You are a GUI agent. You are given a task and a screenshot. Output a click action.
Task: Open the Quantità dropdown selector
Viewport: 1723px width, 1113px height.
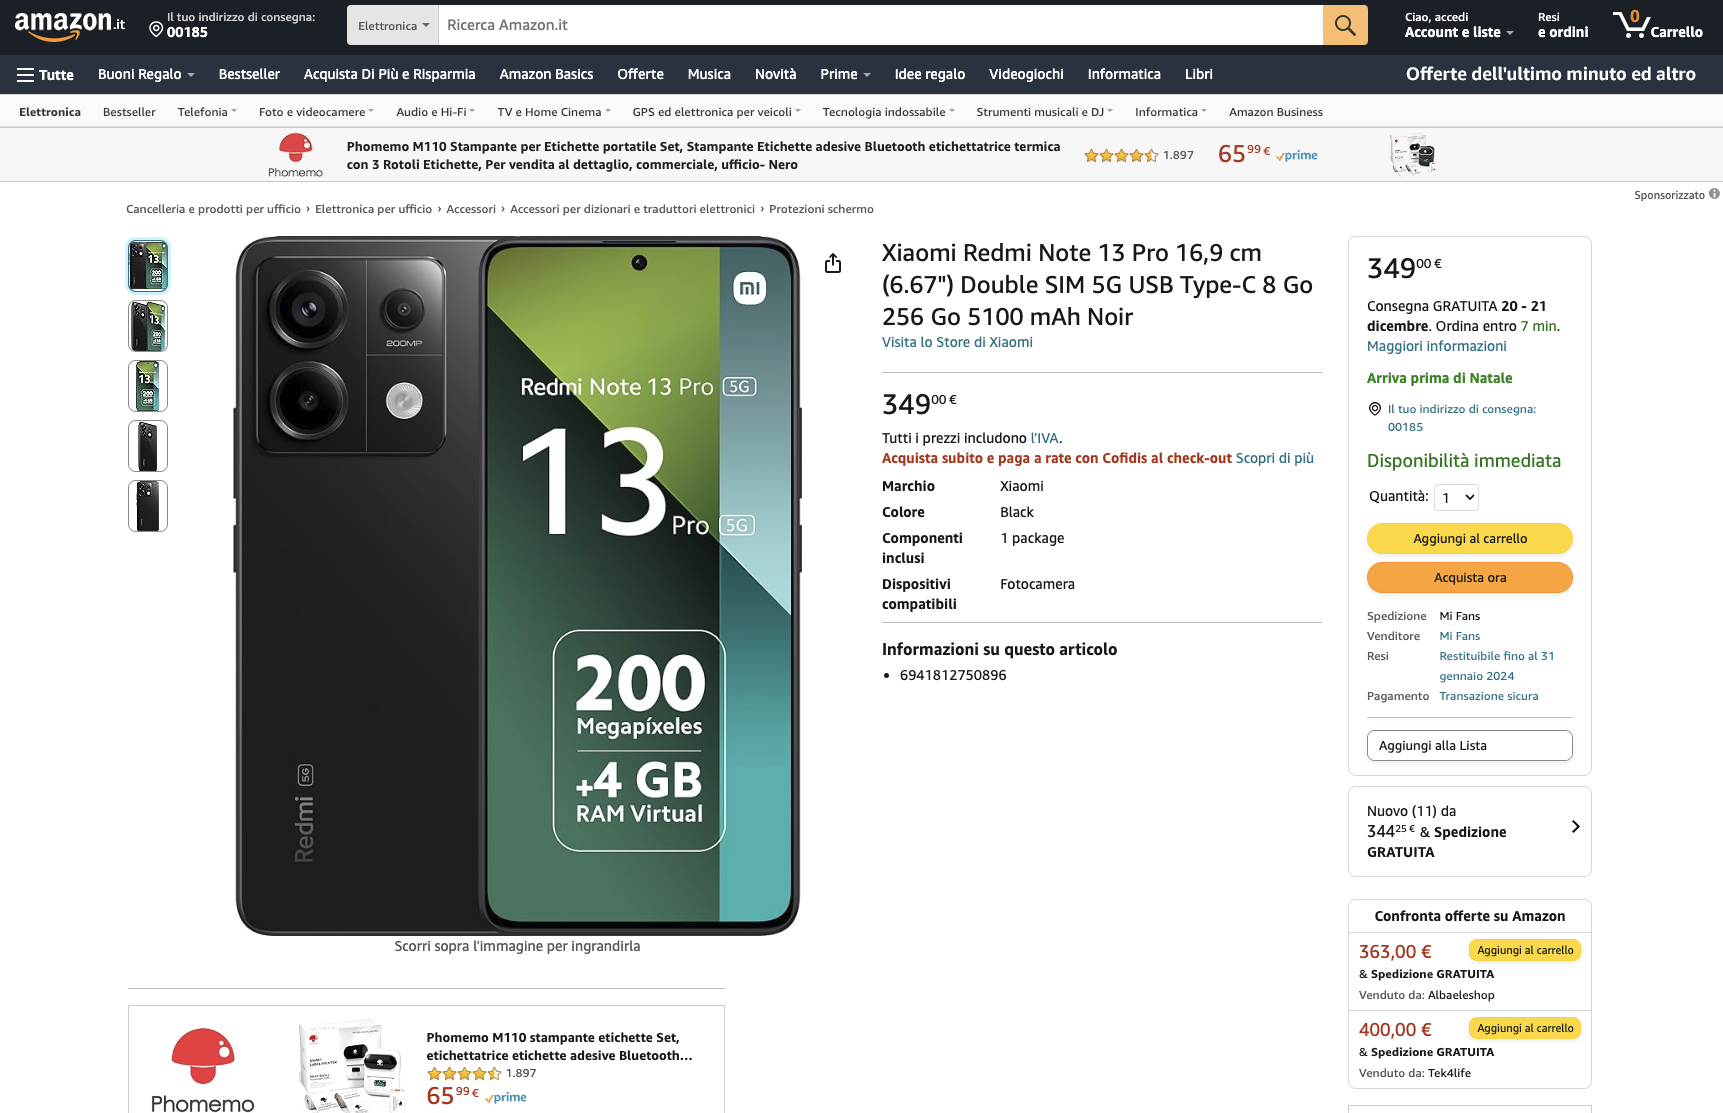click(1456, 497)
